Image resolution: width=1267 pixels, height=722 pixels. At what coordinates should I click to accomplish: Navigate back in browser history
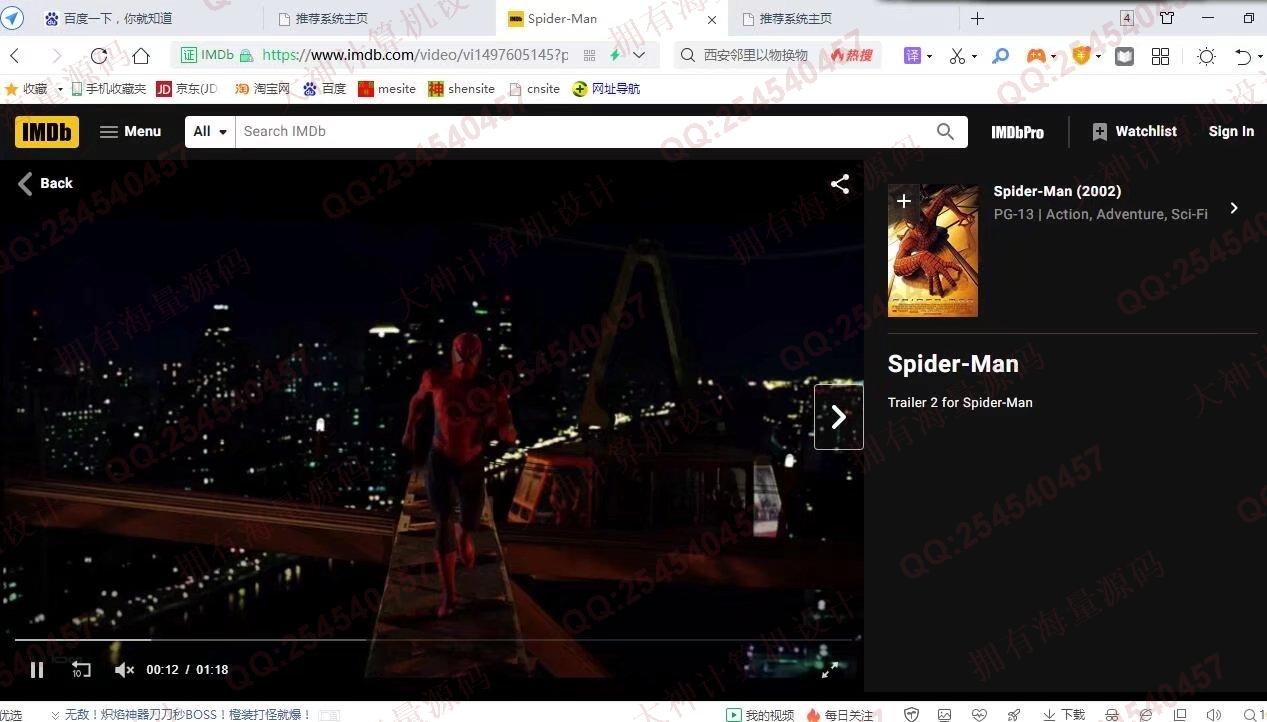point(15,55)
